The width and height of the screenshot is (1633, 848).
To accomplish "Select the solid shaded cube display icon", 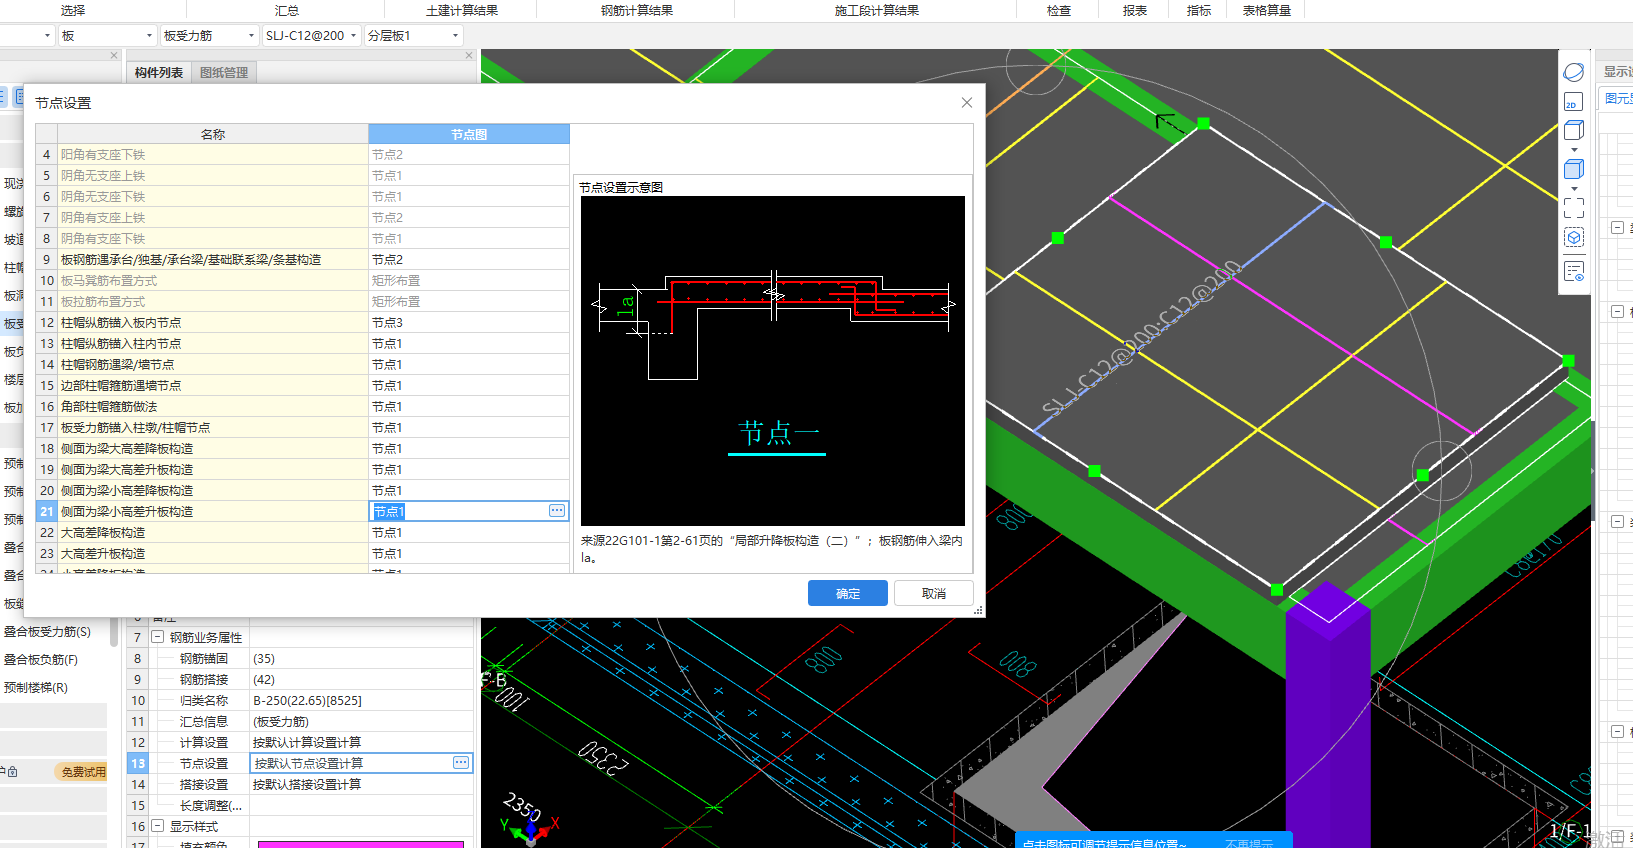I will [x=1574, y=169].
